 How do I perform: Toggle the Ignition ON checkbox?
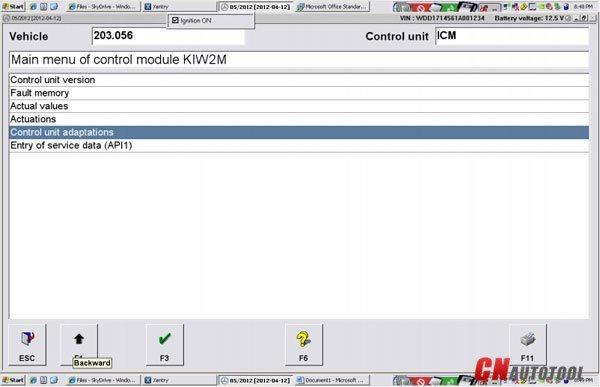[x=175, y=20]
